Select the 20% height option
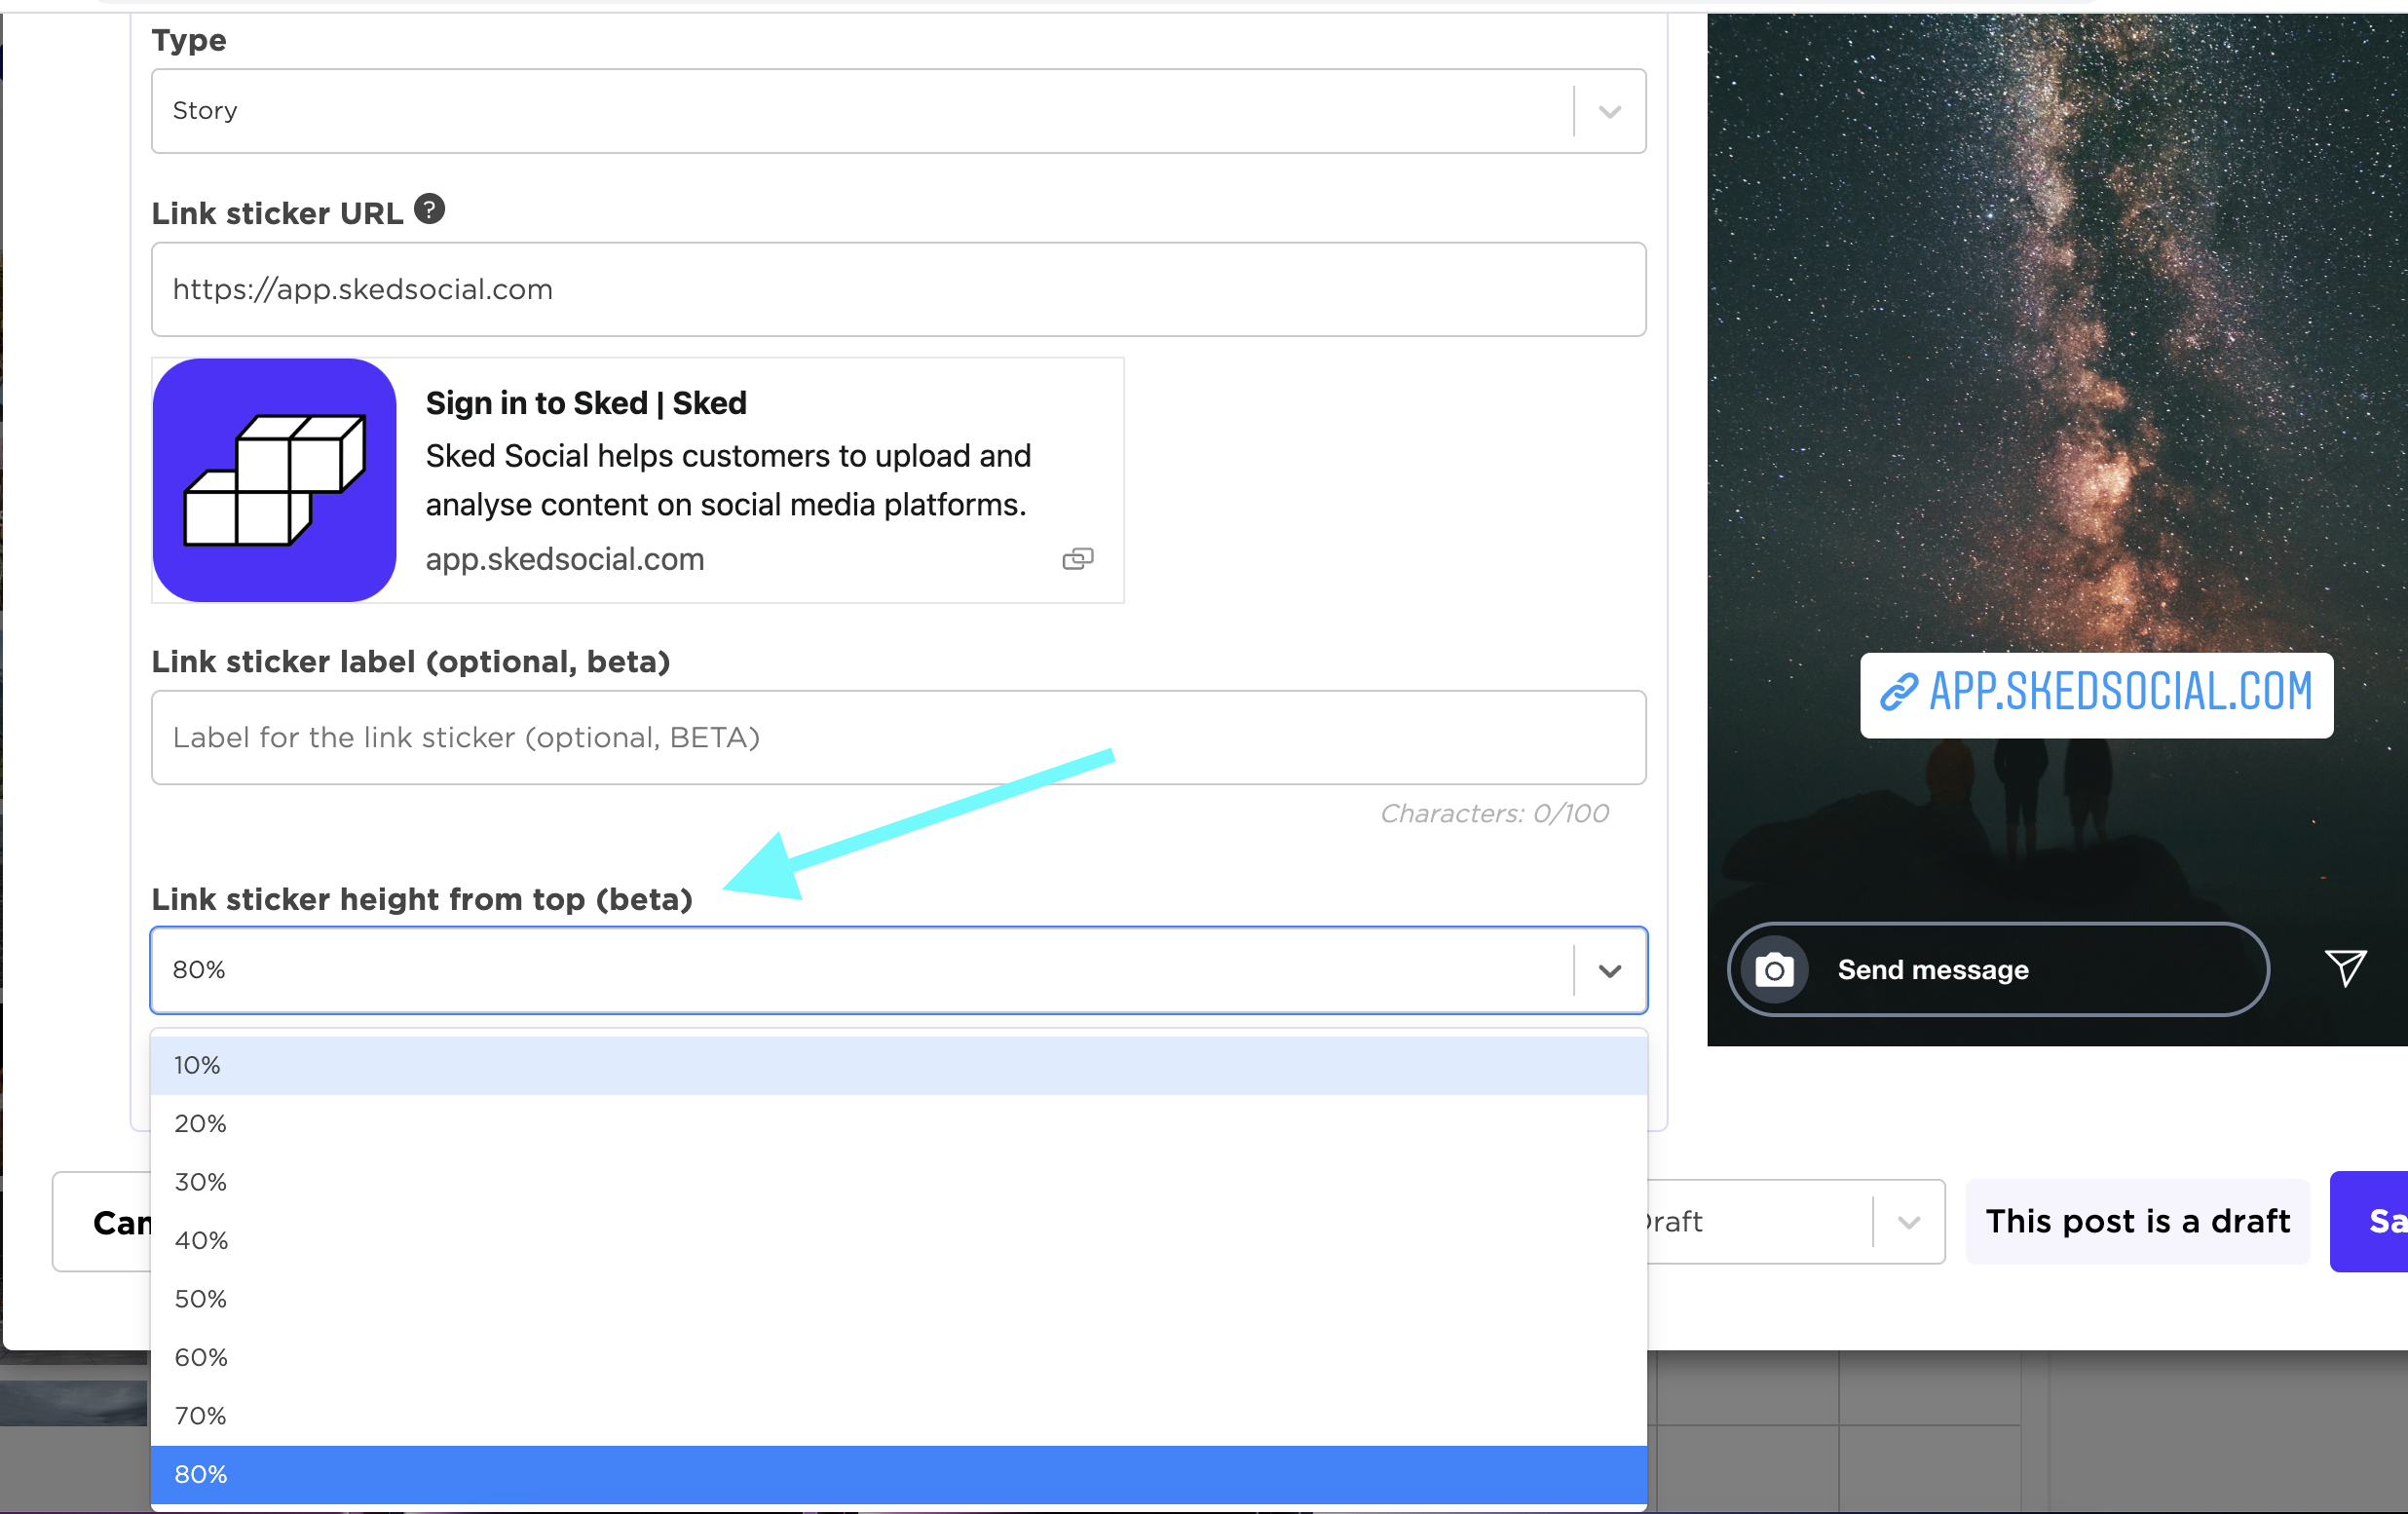 pyautogui.click(x=898, y=1124)
